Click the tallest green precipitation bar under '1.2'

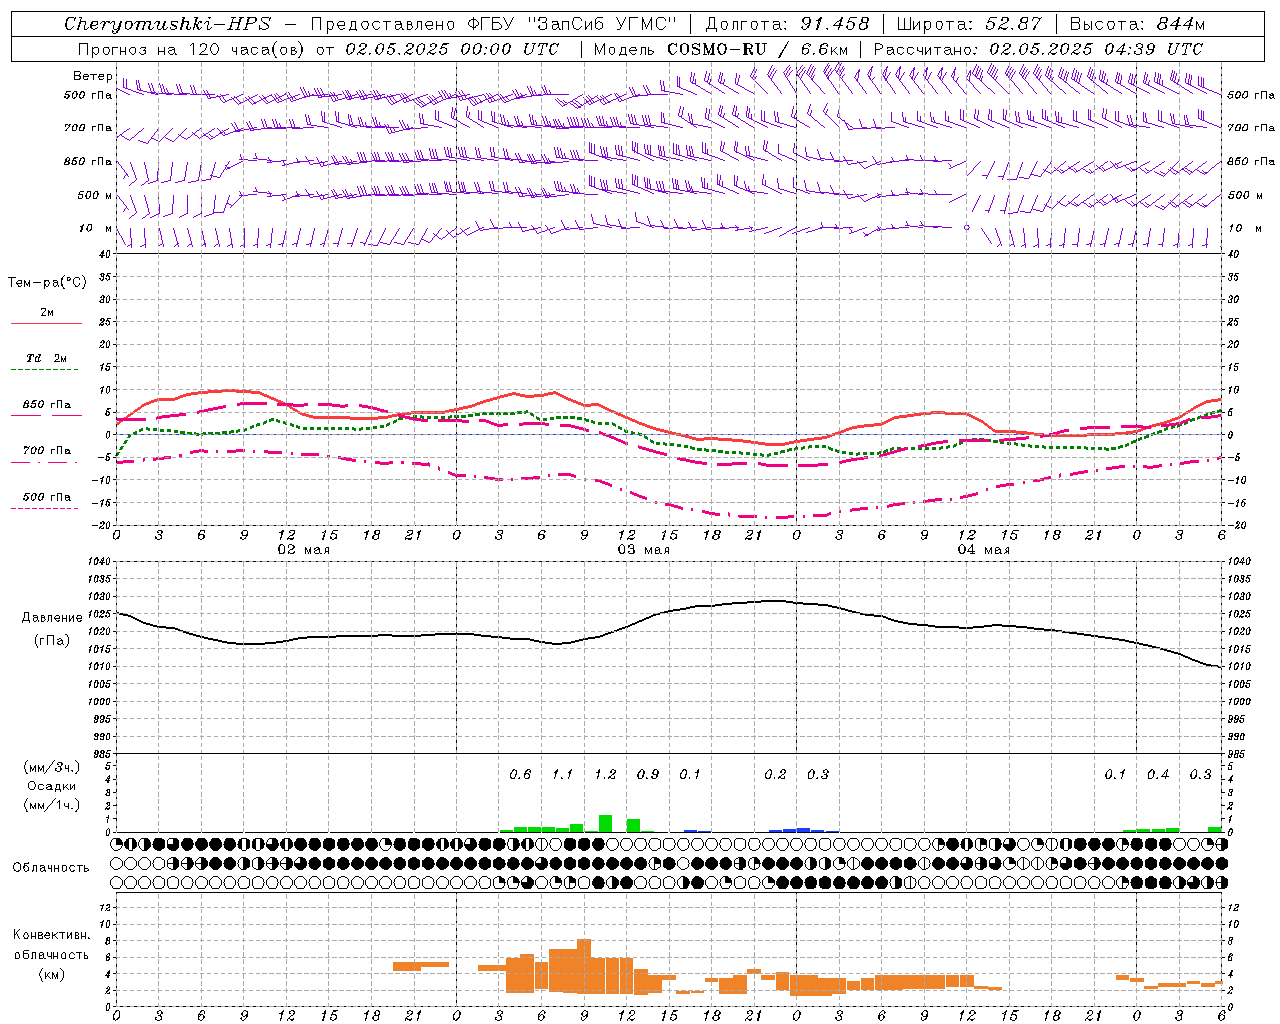605,823
